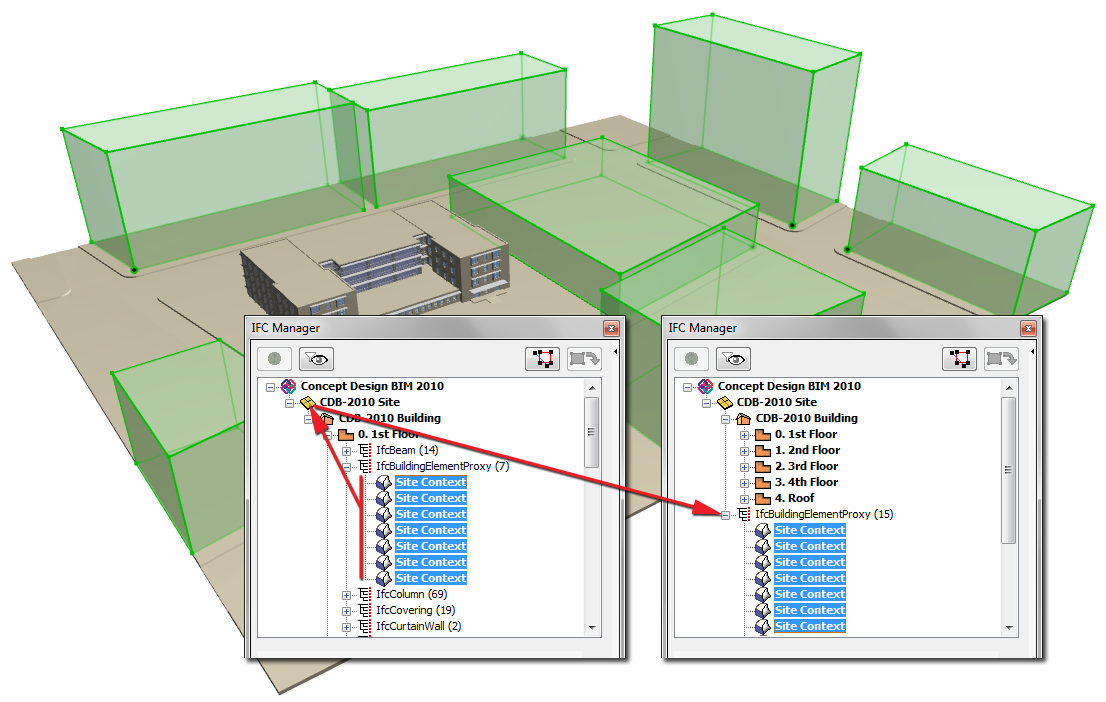Select 'IfcBuildingElementProxy (15)' row
This screenshot has width=1106, height=702.
click(824, 514)
